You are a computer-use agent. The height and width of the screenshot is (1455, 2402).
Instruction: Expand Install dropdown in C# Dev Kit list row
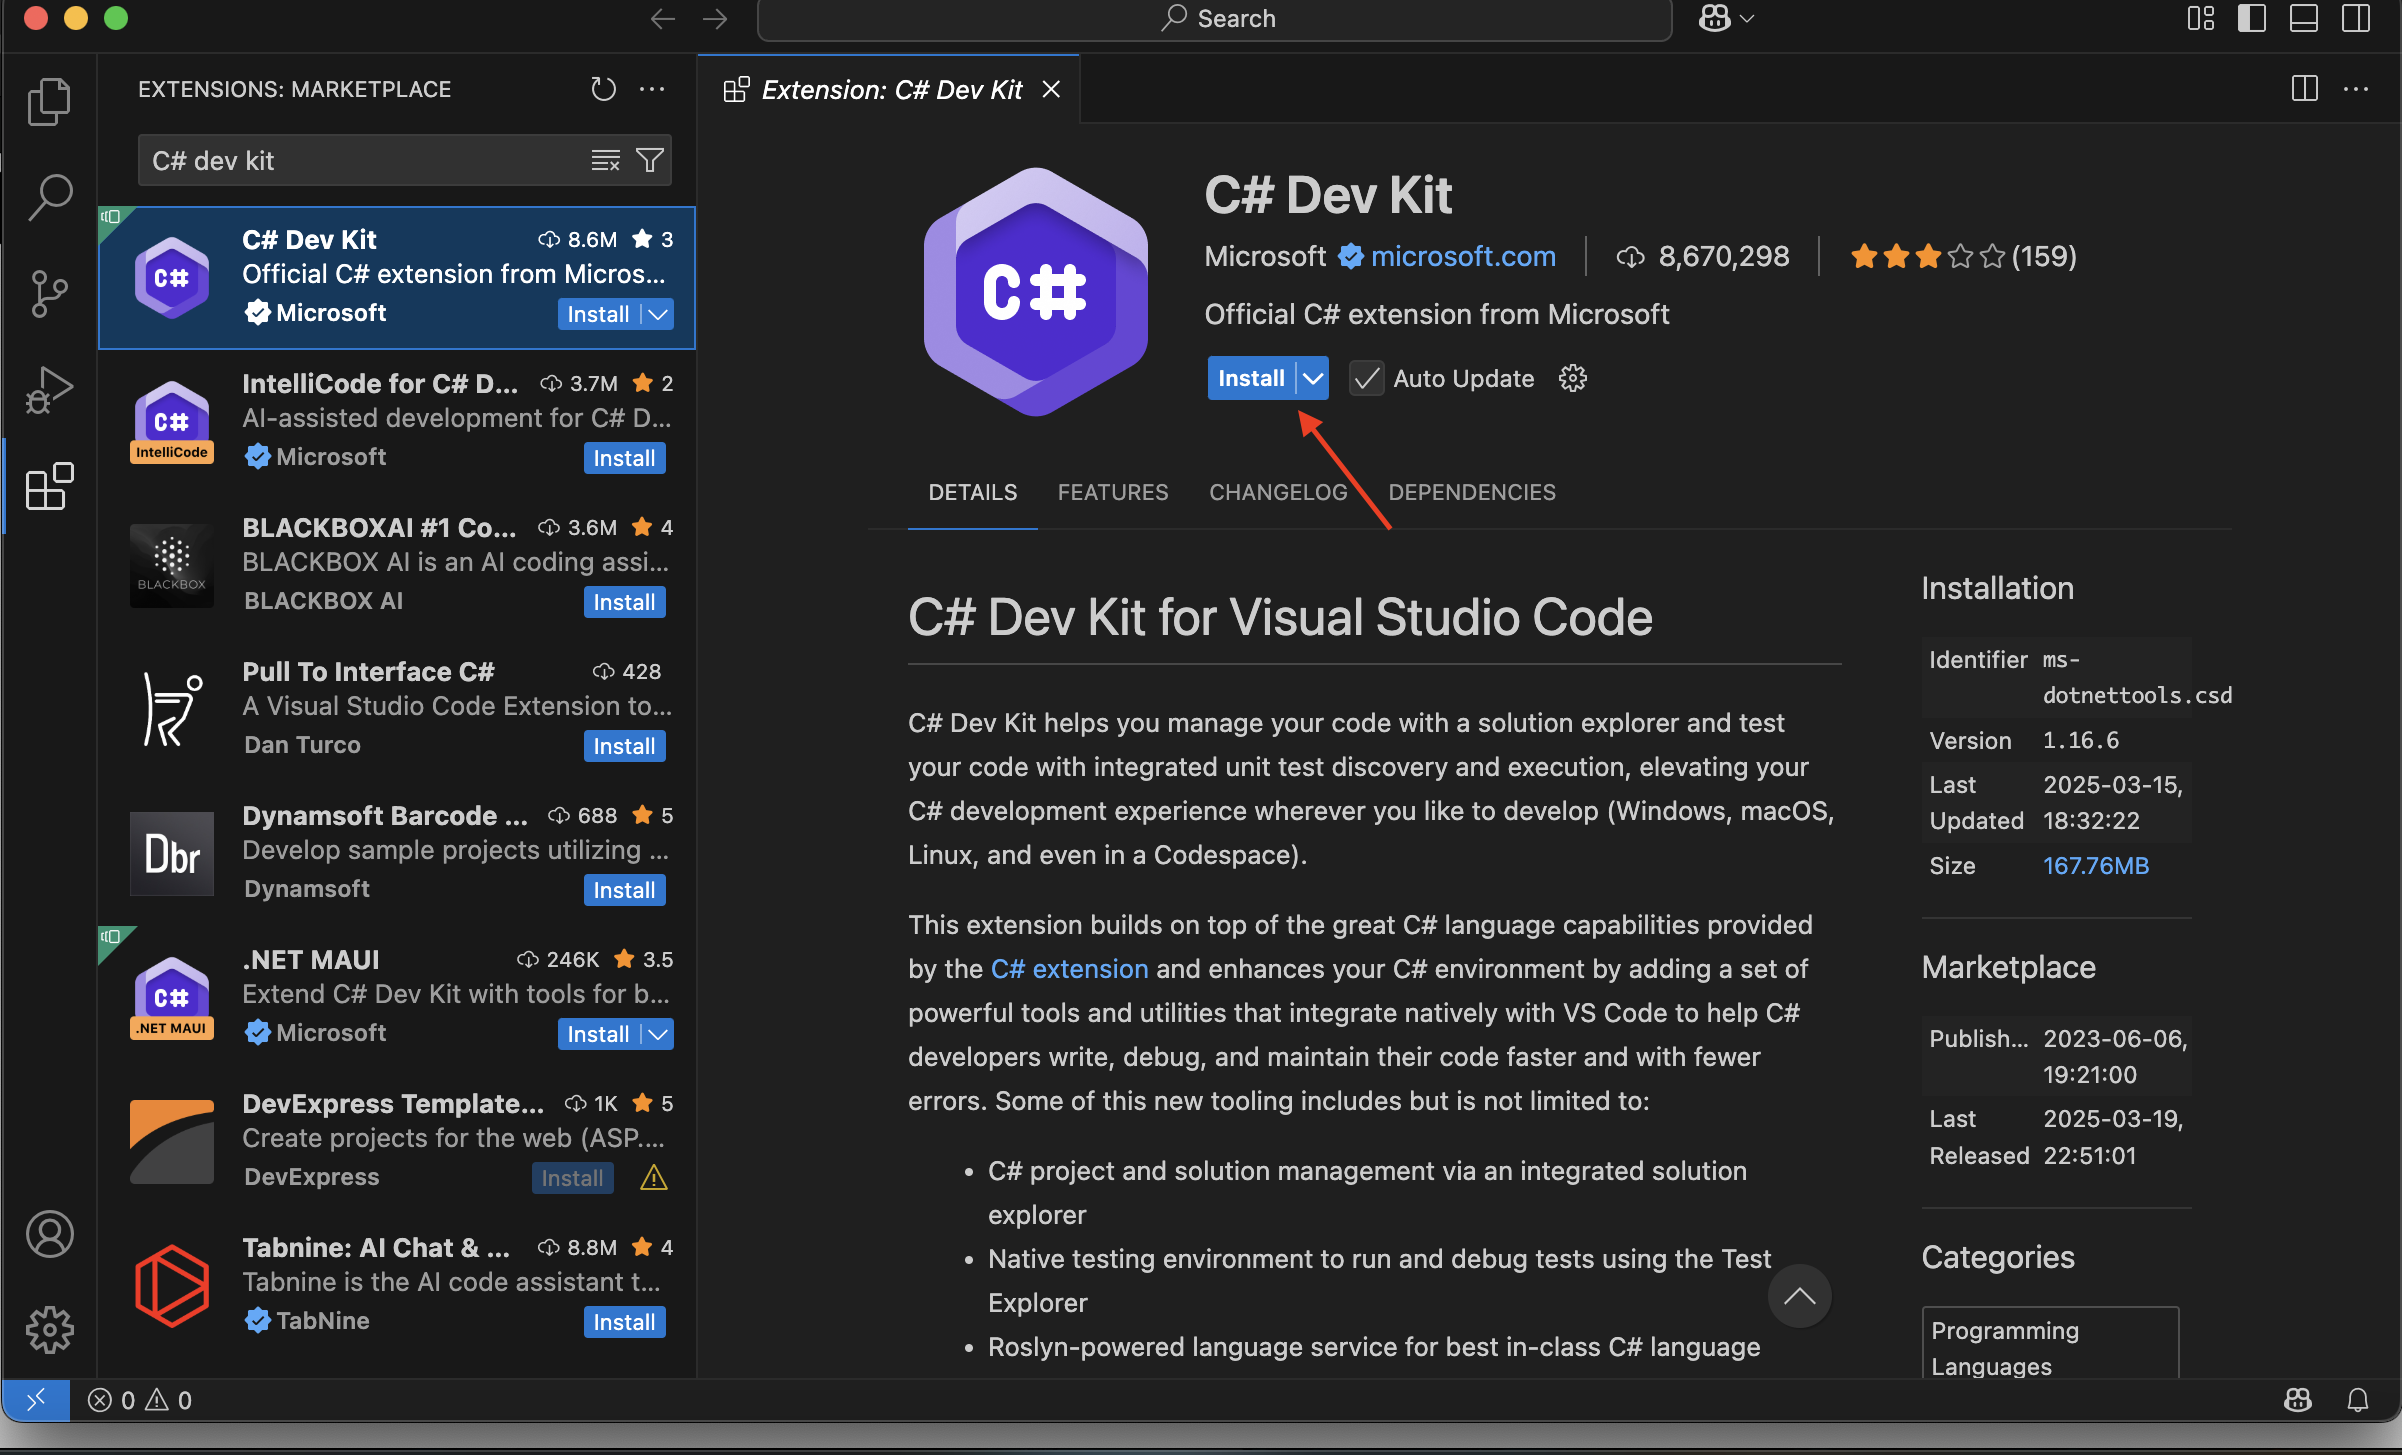coord(658,314)
